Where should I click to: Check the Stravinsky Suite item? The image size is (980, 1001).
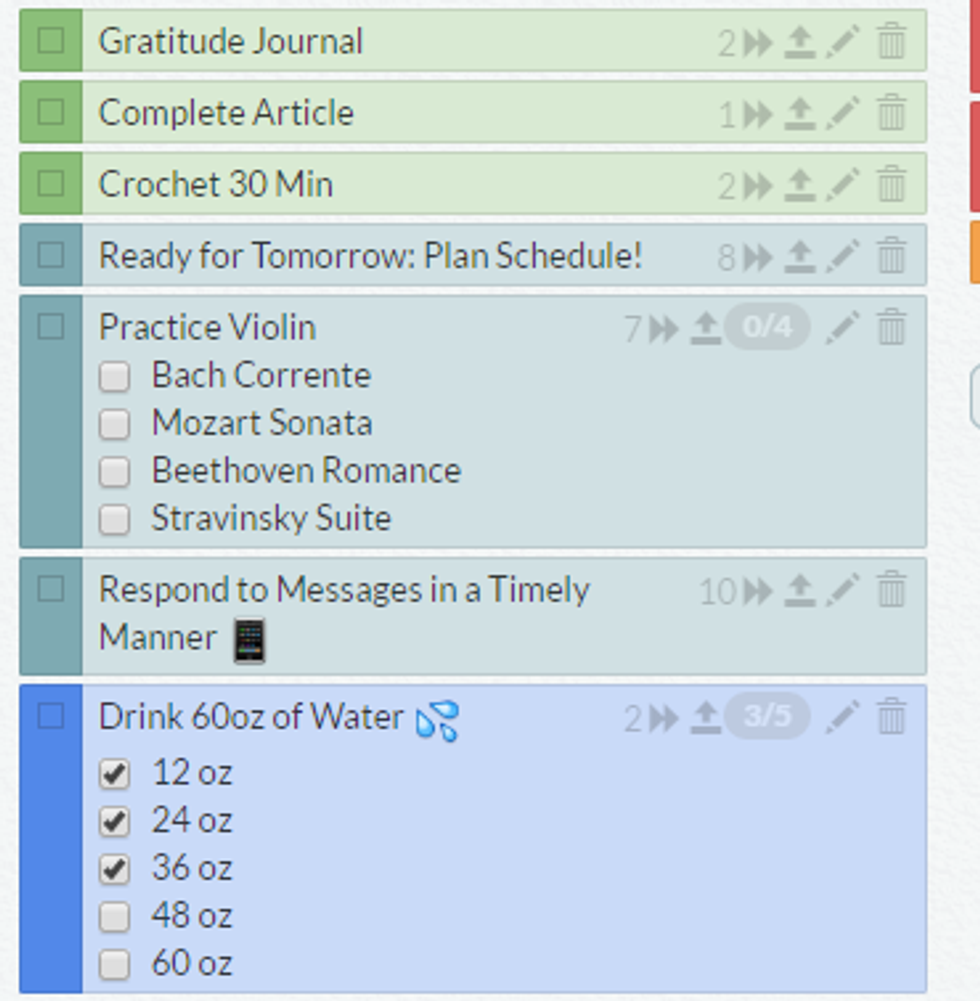tap(115, 519)
